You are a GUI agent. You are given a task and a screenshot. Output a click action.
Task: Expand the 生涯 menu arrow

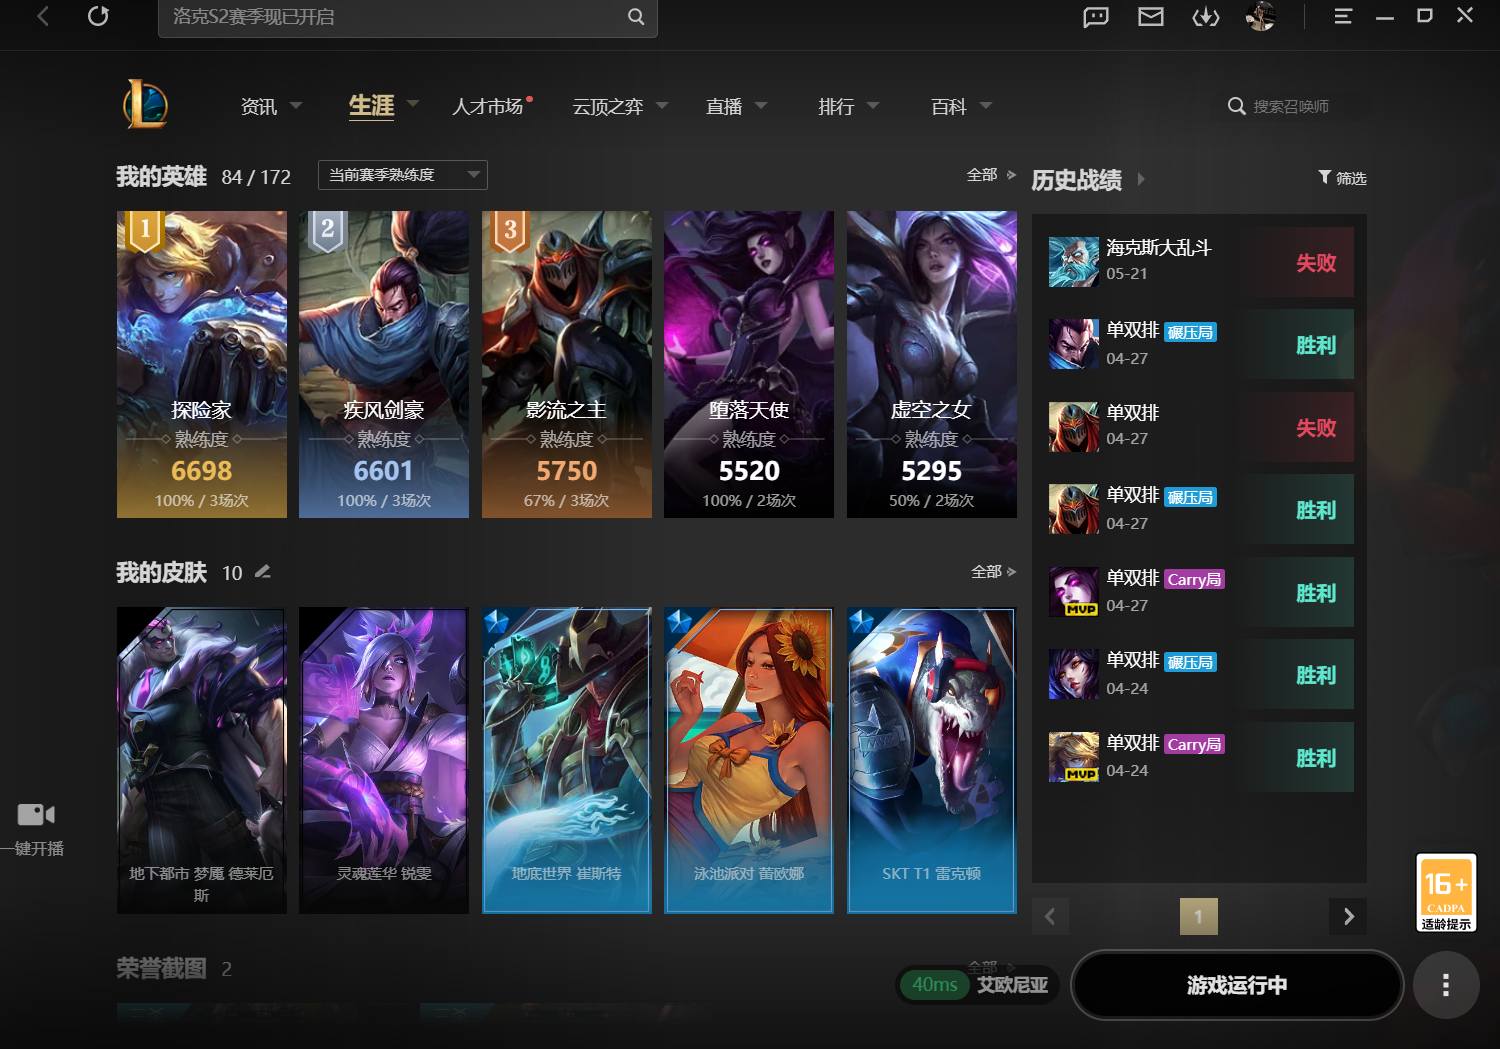[413, 103]
